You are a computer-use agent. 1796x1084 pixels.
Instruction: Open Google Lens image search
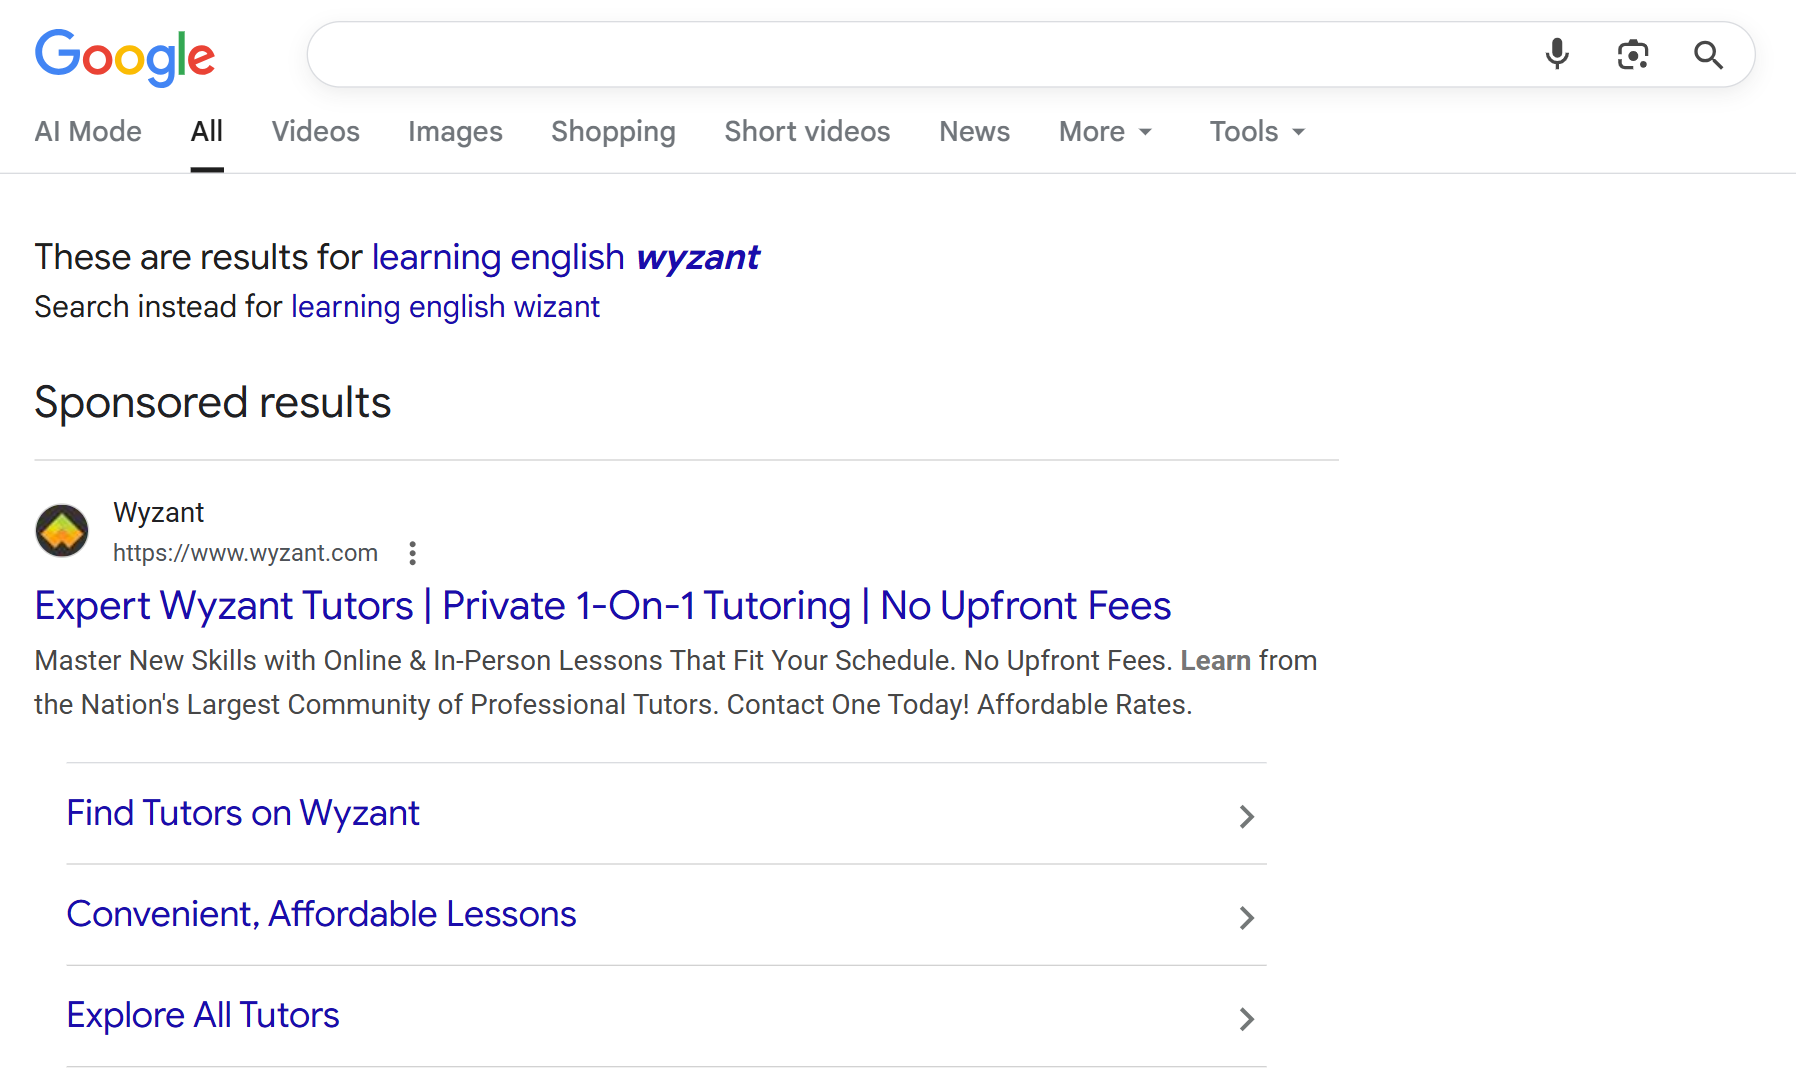pyautogui.click(x=1632, y=54)
